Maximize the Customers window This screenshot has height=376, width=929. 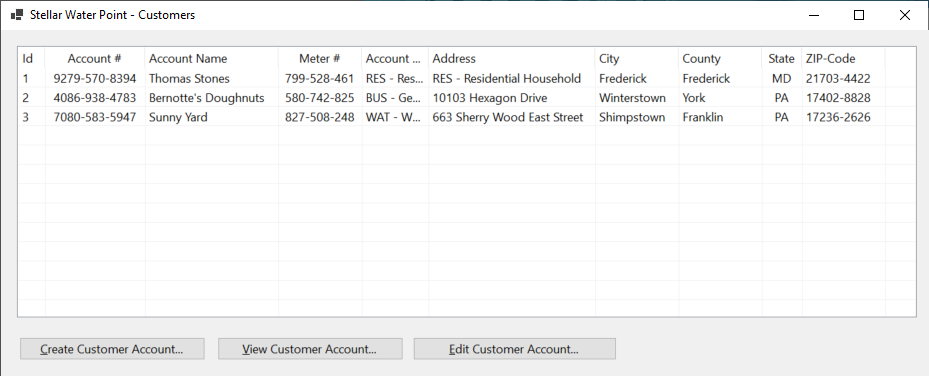tap(858, 15)
